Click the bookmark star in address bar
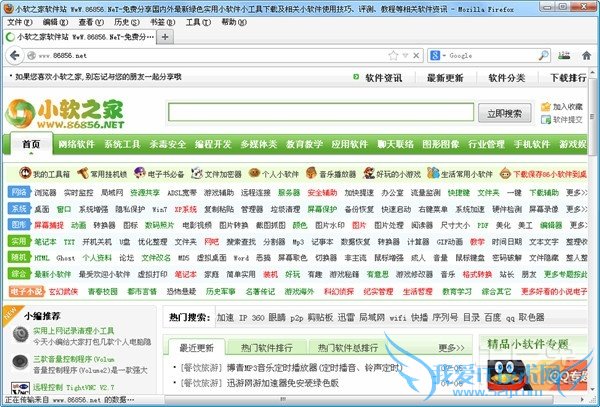 [393, 56]
